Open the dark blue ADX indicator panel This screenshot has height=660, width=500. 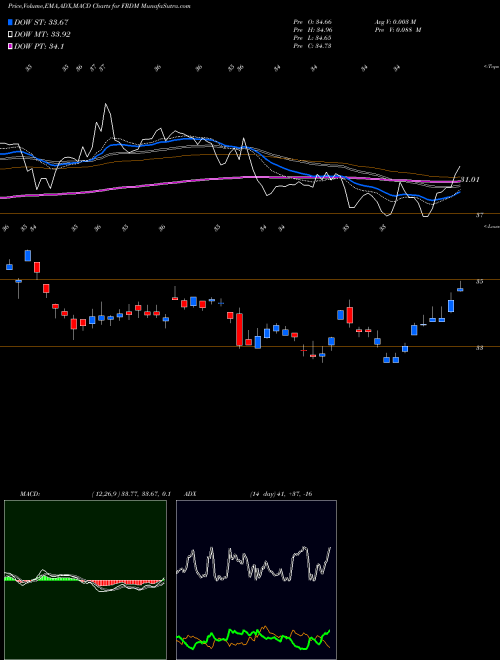click(256, 580)
